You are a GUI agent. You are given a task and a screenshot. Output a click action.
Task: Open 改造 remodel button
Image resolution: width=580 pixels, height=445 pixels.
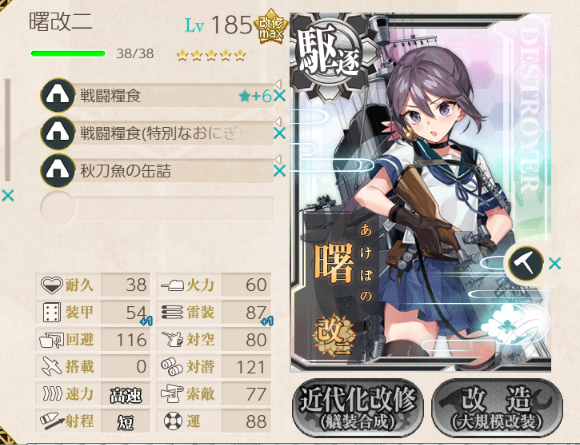point(497,408)
